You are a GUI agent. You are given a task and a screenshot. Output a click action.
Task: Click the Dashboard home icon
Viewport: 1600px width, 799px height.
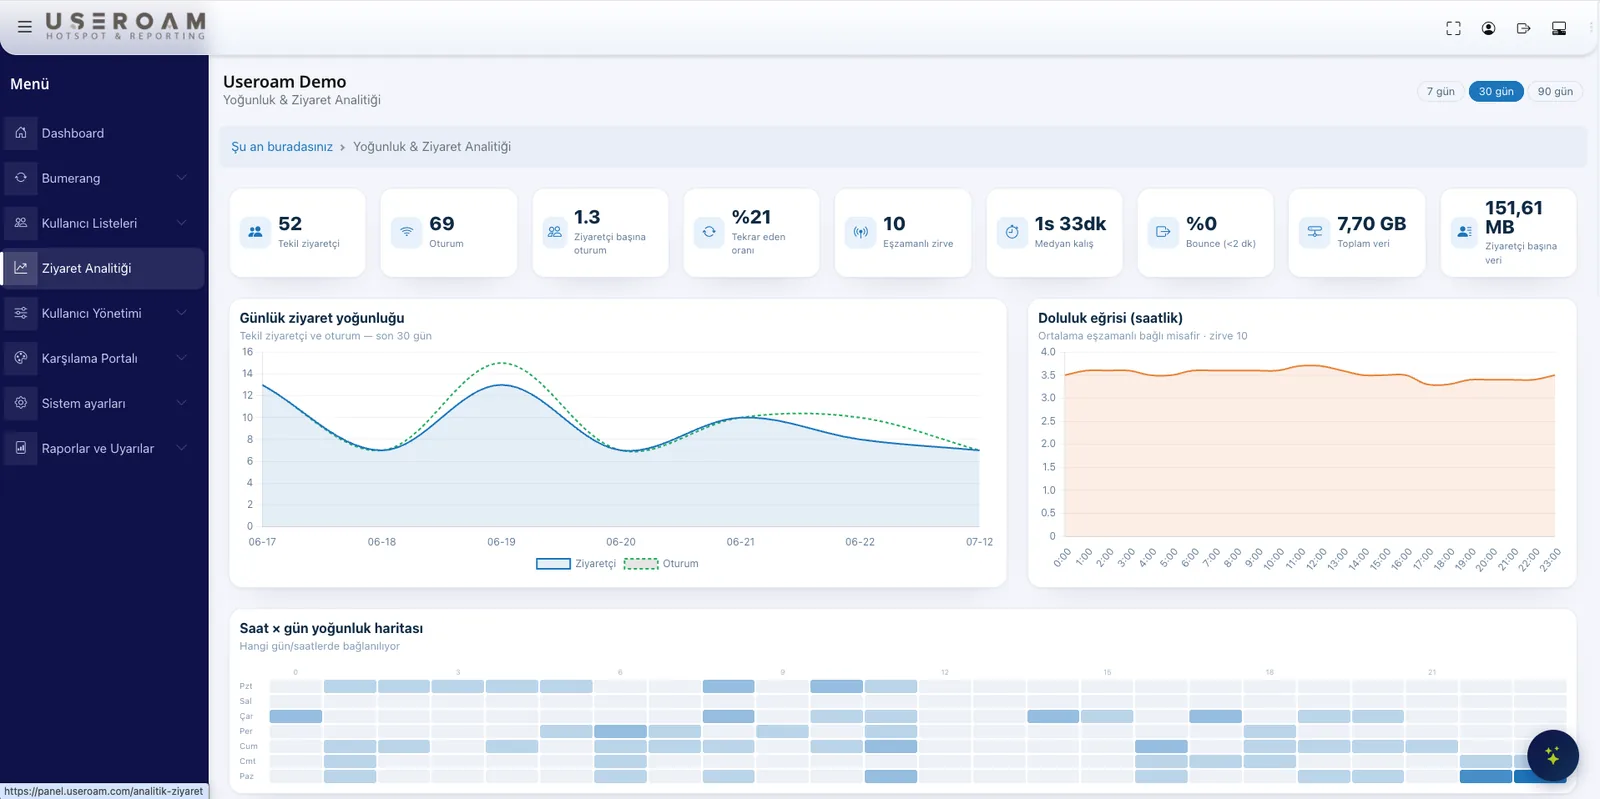[21, 133]
